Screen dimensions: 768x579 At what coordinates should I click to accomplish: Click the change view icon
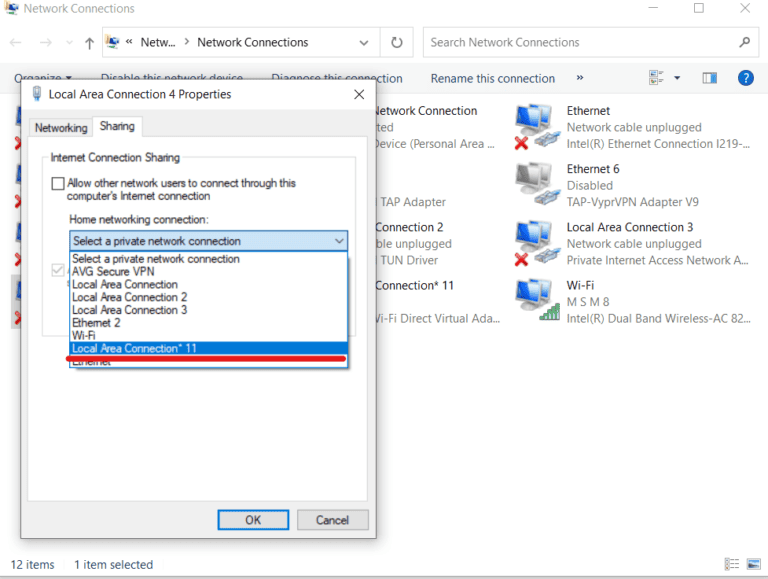click(656, 77)
